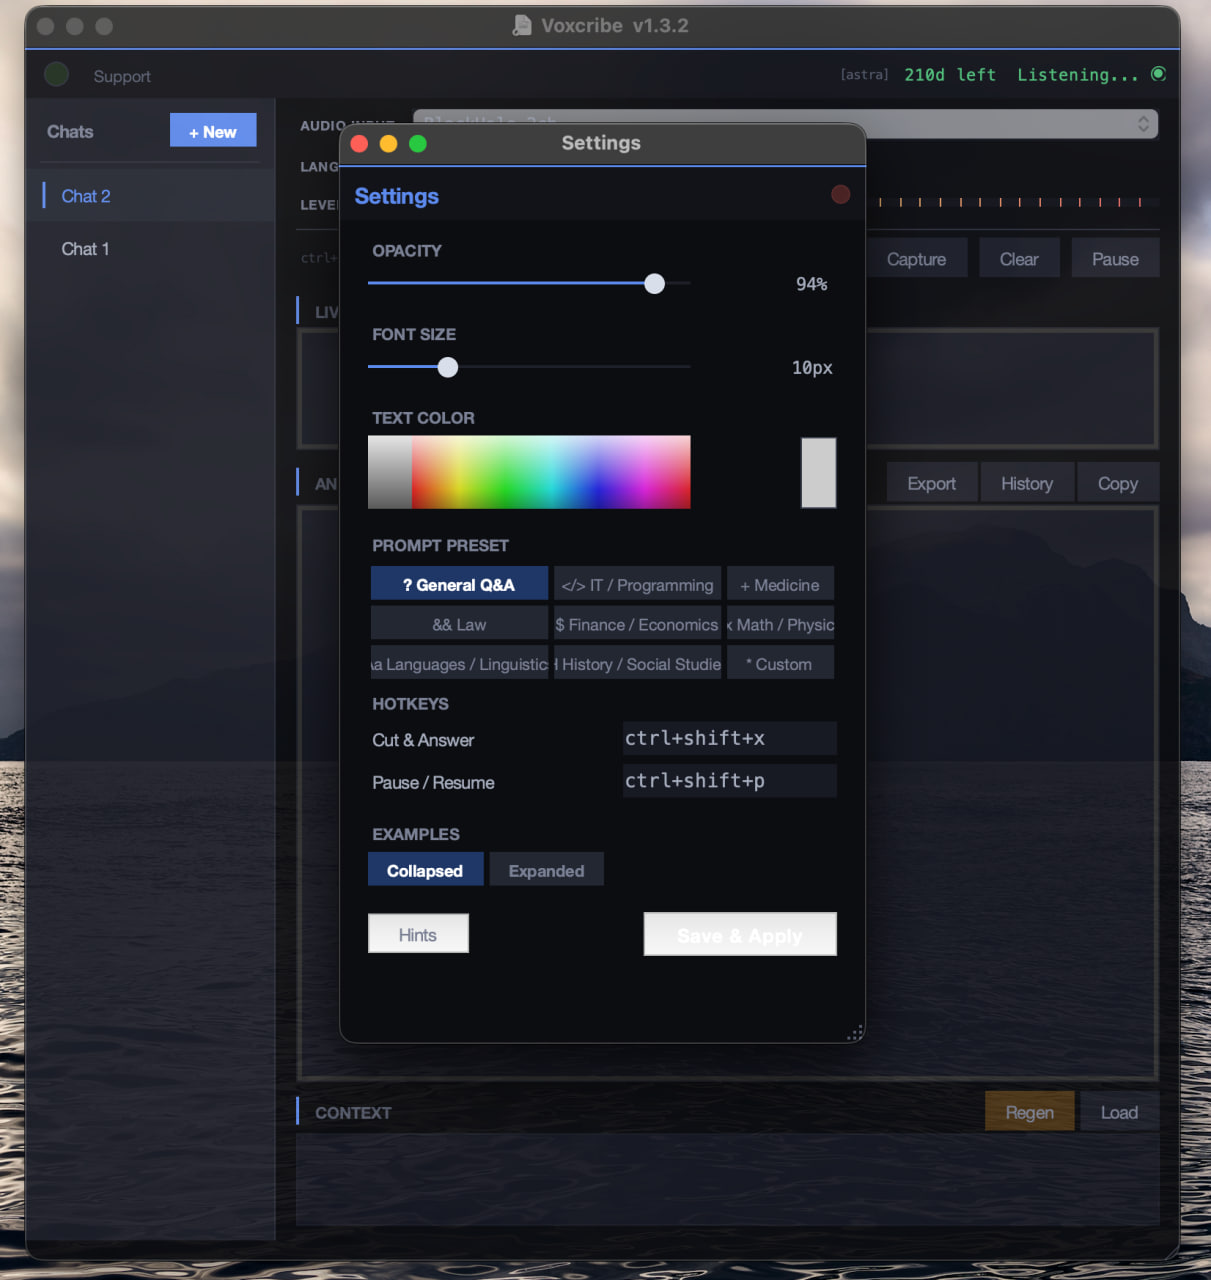The width and height of the screenshot is (1211, 1280).
Task: Click the Pause / Resume hotkey field
Action: 729,780
